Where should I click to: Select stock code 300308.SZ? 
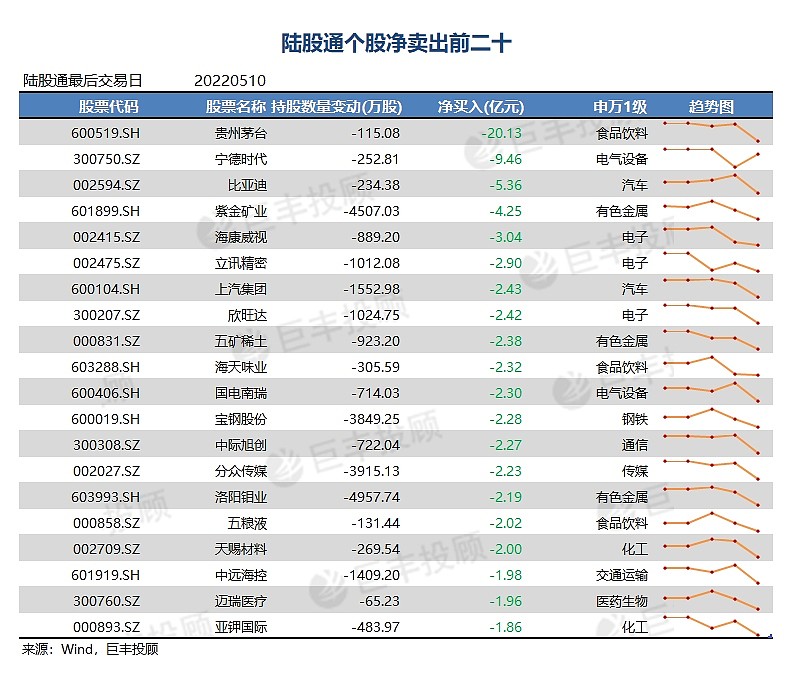pos(106,445)
